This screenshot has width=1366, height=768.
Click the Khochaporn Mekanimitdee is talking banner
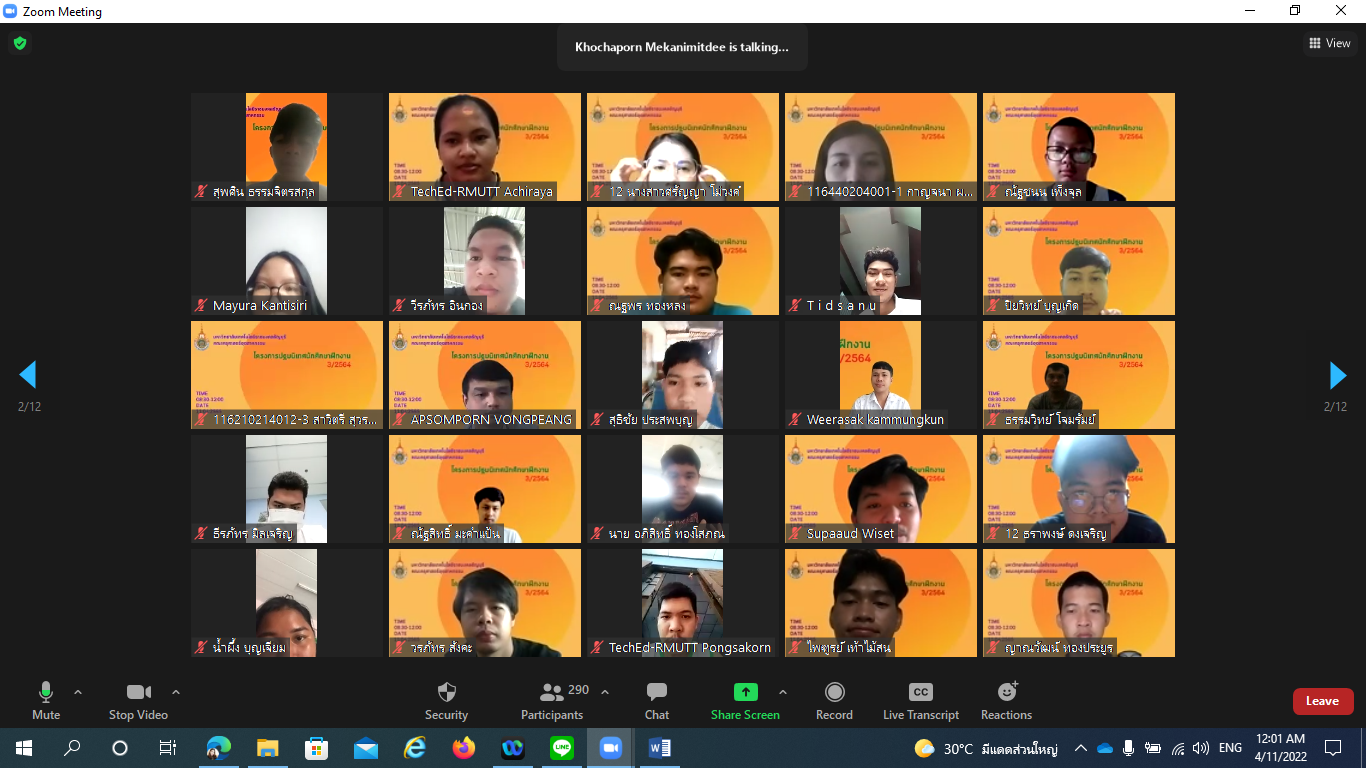682,47
